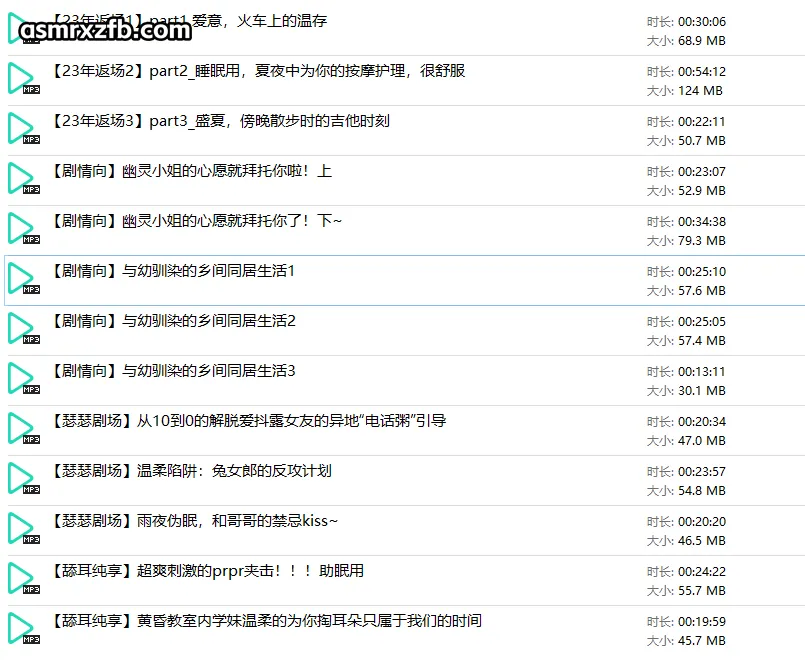Click duration value 00:20:20
This screenshot has height=668, width=805.
click(x=702, y=522)
